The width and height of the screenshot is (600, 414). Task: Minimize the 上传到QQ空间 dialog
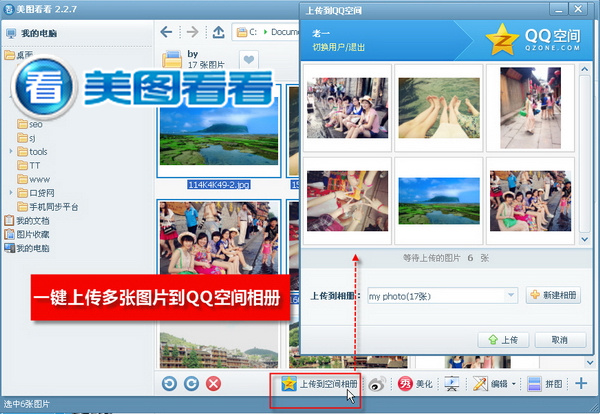point(559,9)
